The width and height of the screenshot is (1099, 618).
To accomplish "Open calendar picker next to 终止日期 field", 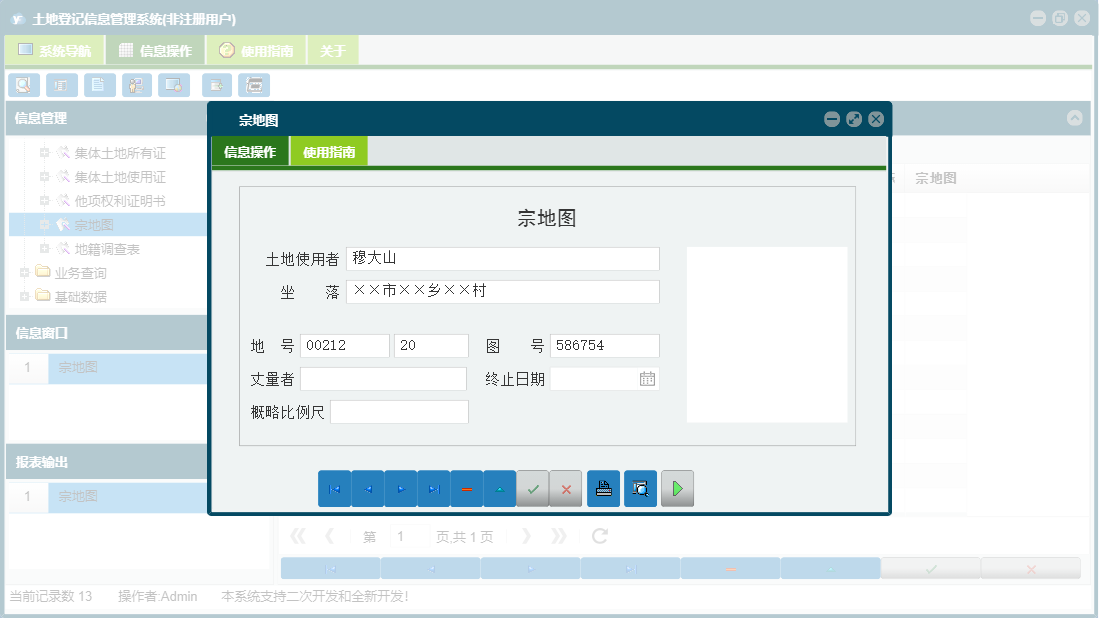I will [x=649, y=378].
